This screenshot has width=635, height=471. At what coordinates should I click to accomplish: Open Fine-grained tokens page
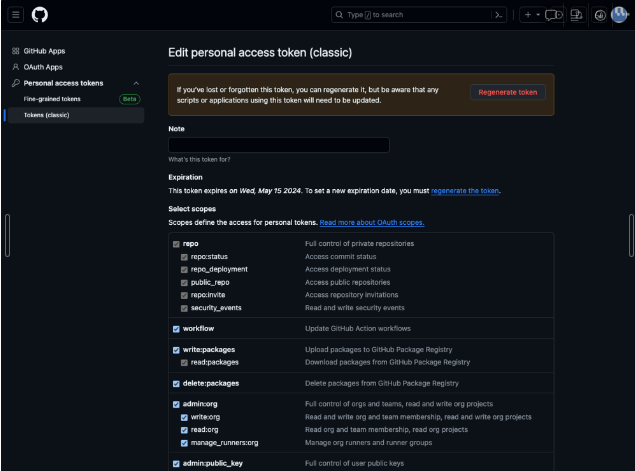click(52, 99)
